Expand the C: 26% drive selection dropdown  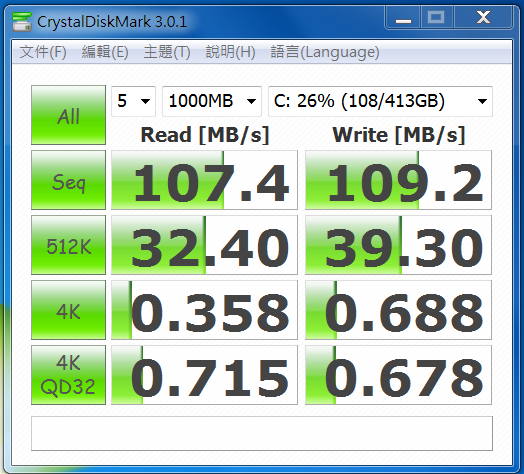pos(380,101)
